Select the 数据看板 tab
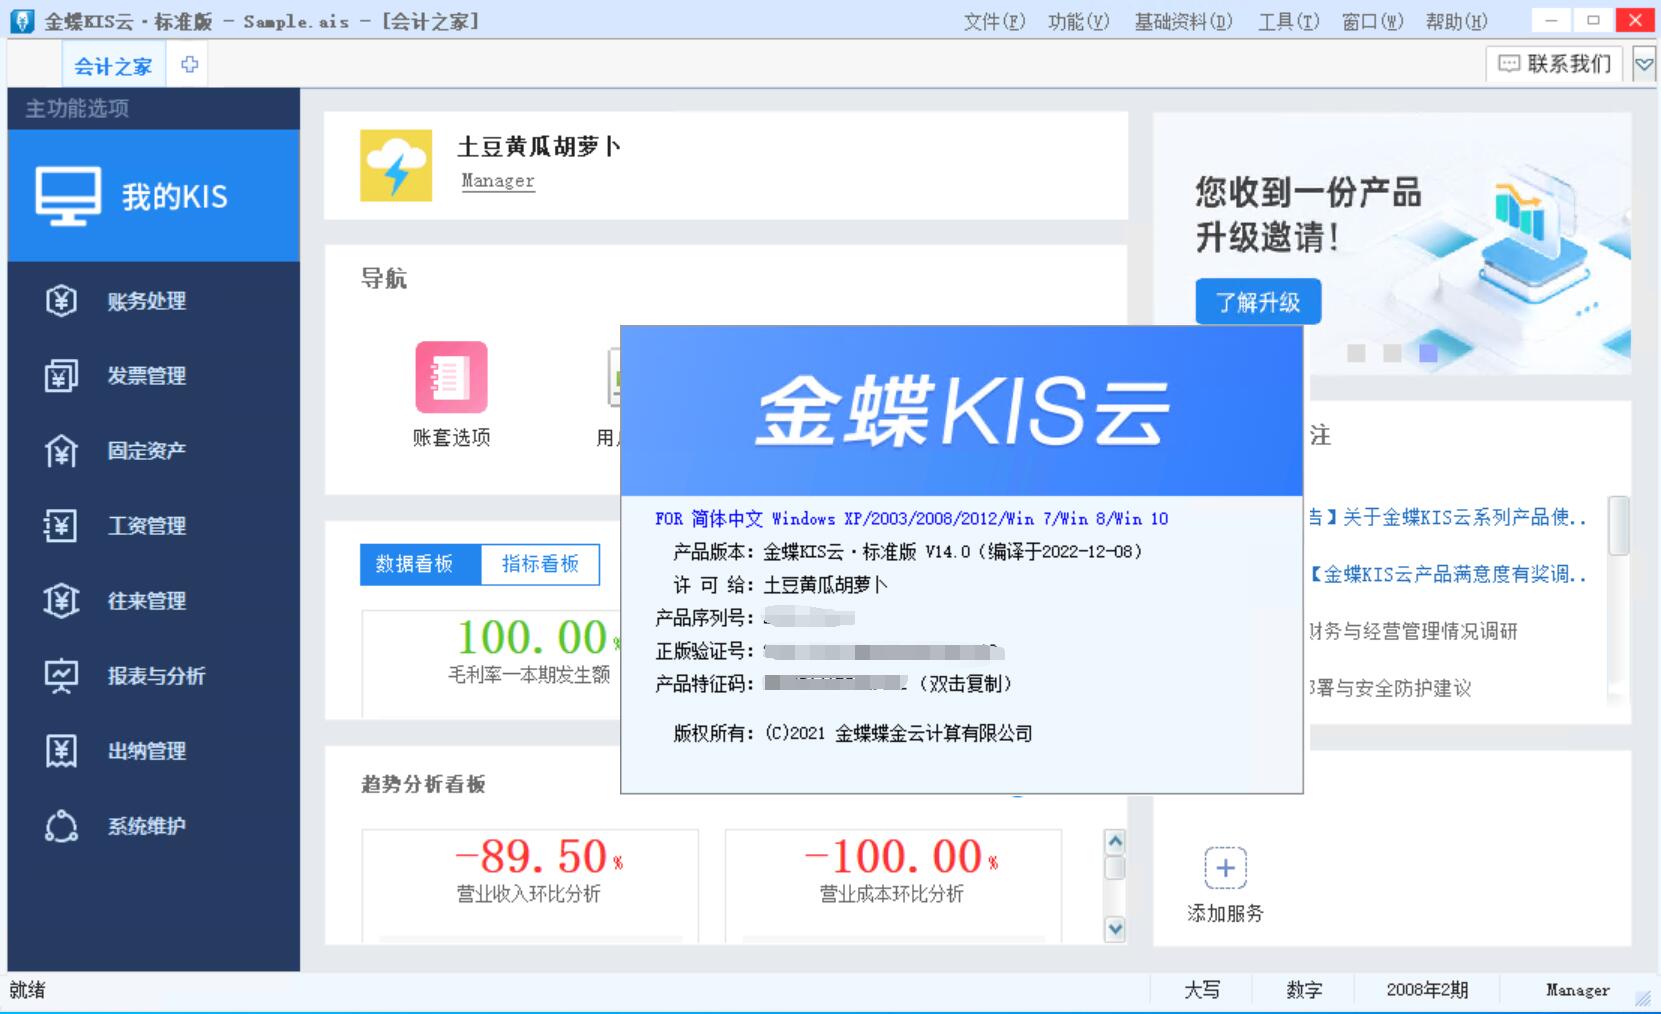1661x1014 pixels. (420, 564)
